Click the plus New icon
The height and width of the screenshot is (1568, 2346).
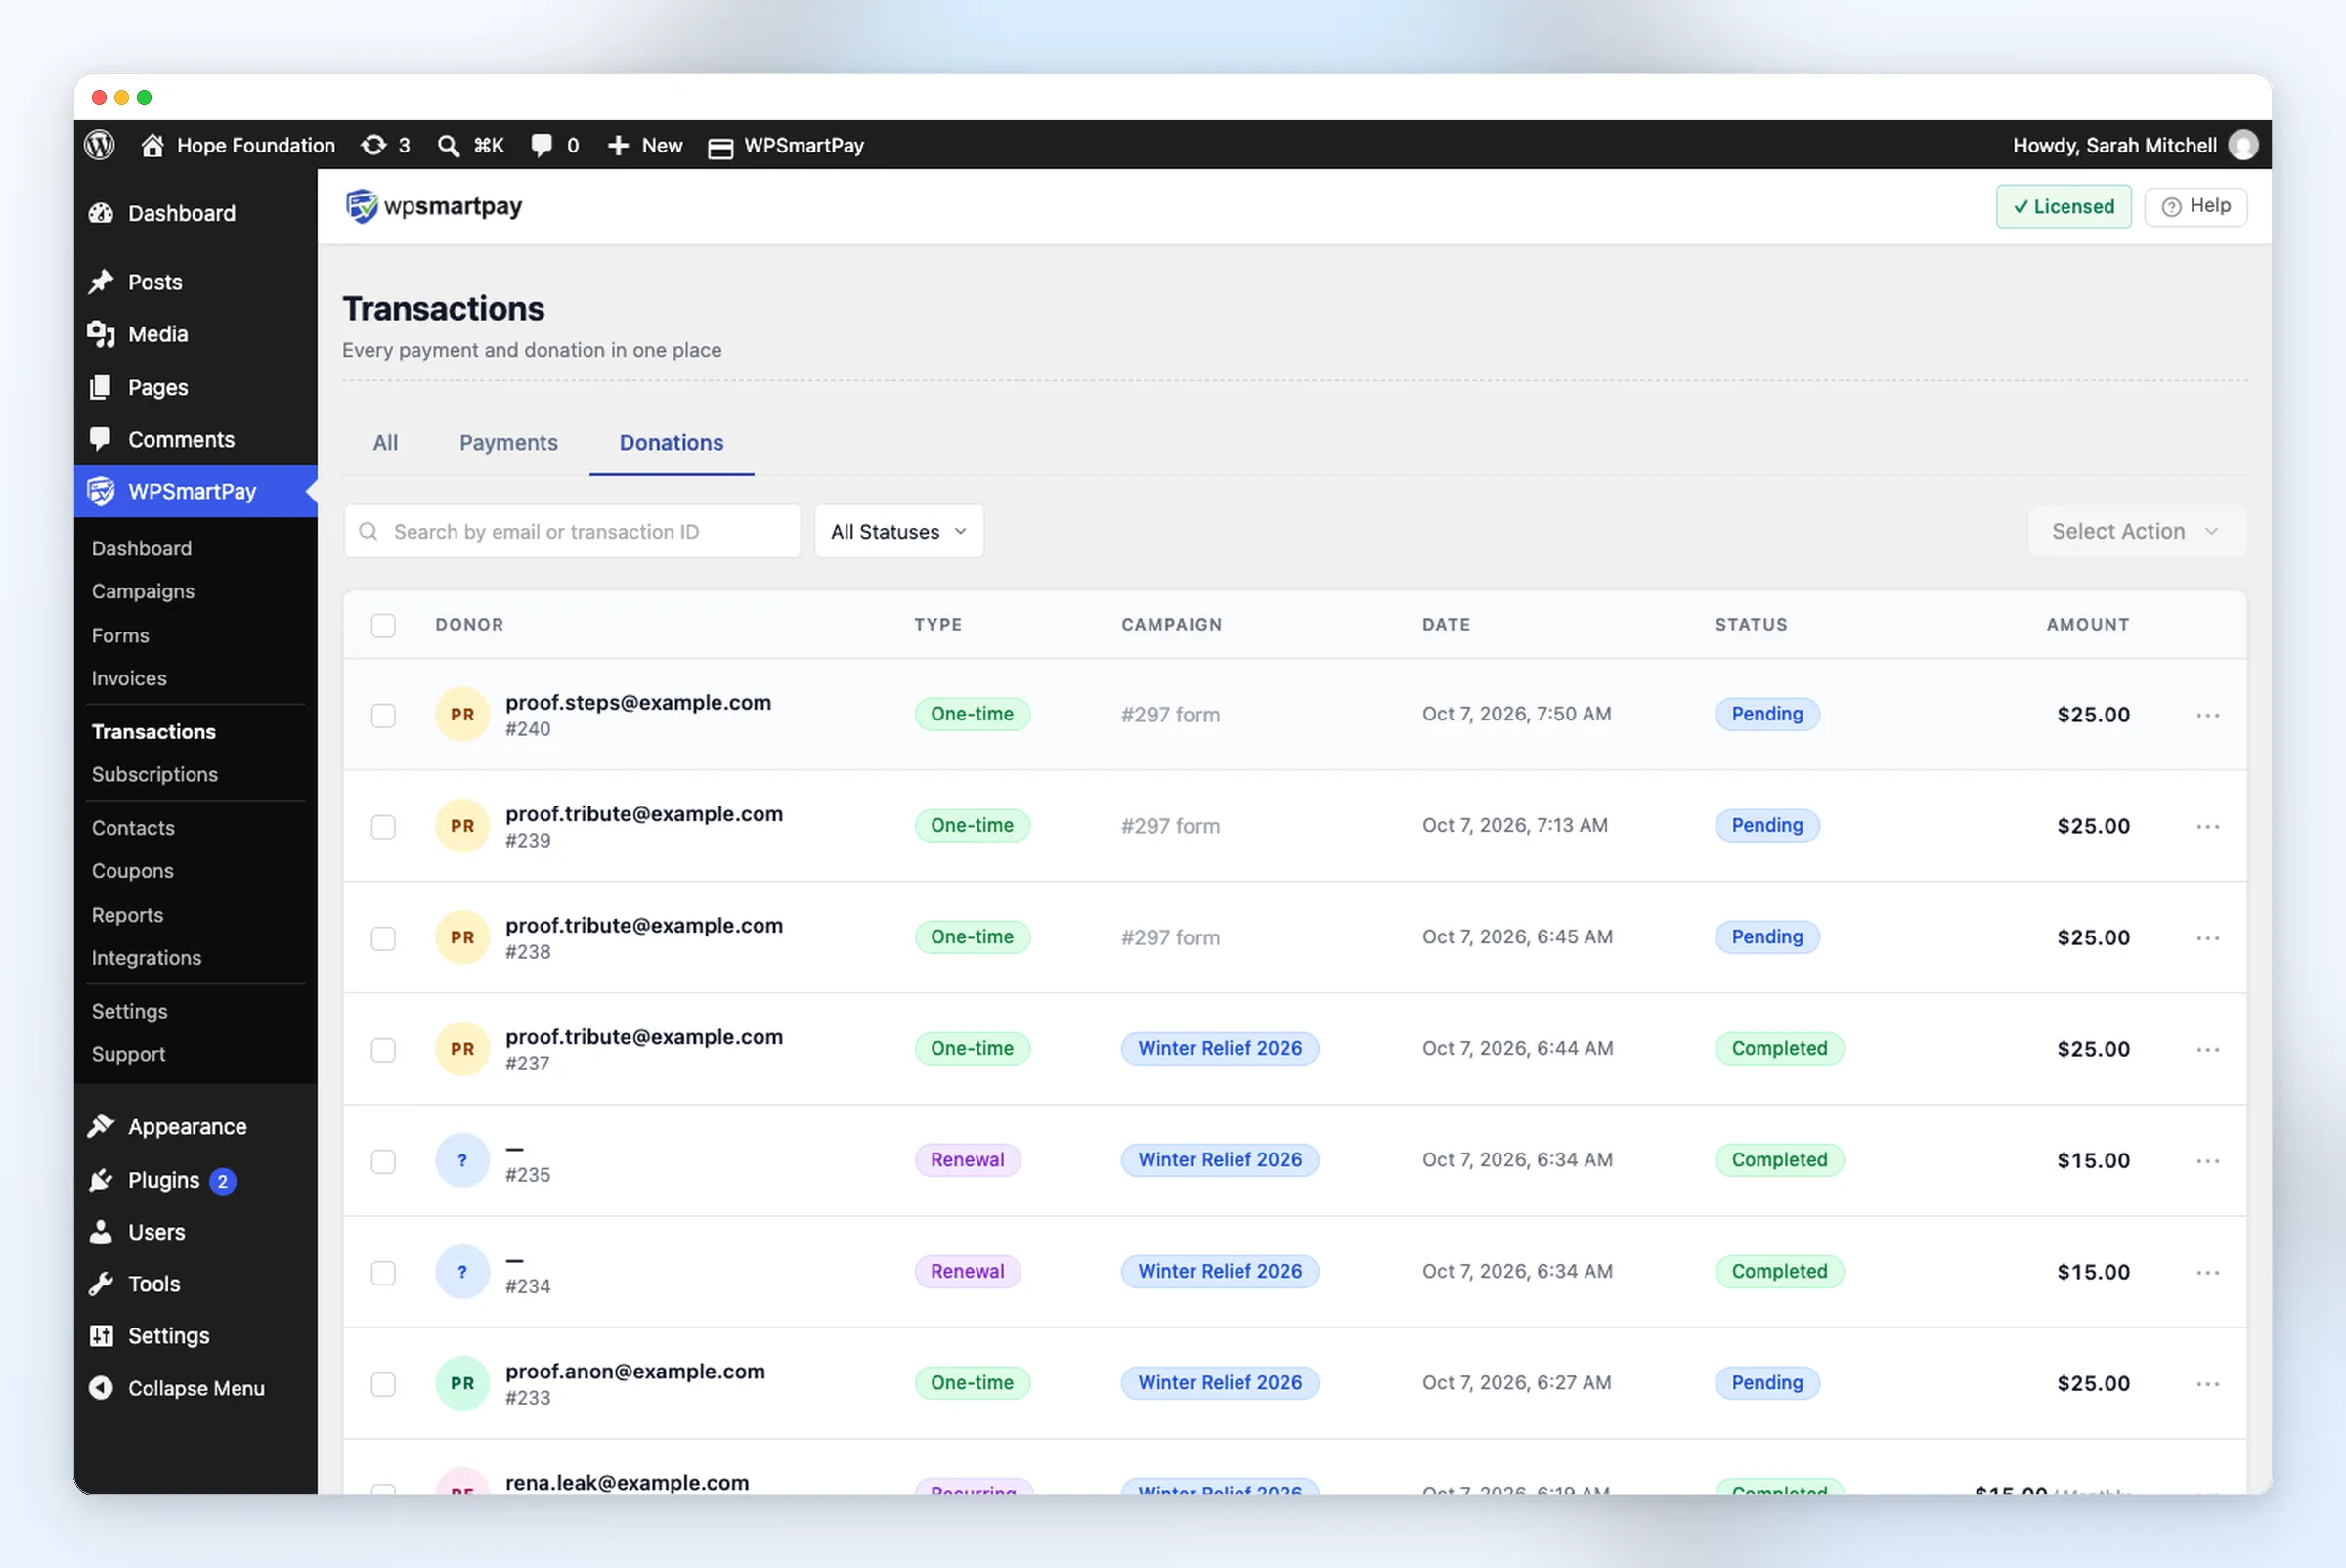pyautogui.click(x=618, y=145)
